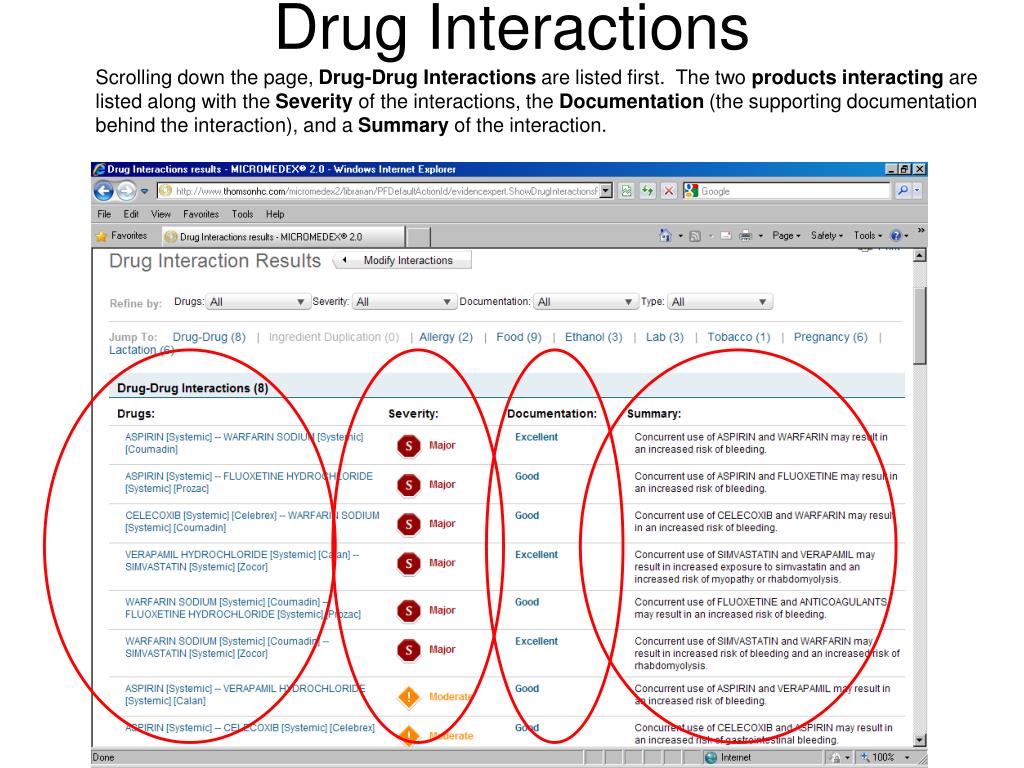Jump to Allergy (2) section

pos(446,337)
